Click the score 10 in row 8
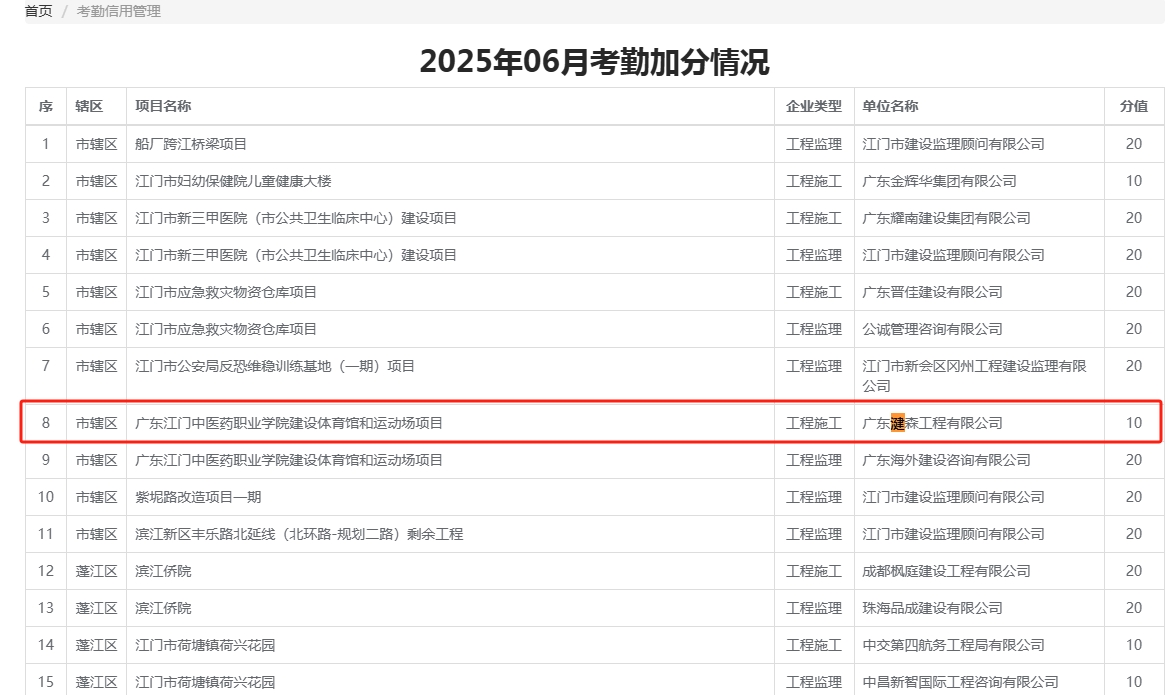The width and height of the screenshot is (1176, 695). (x=1134, y=423)
